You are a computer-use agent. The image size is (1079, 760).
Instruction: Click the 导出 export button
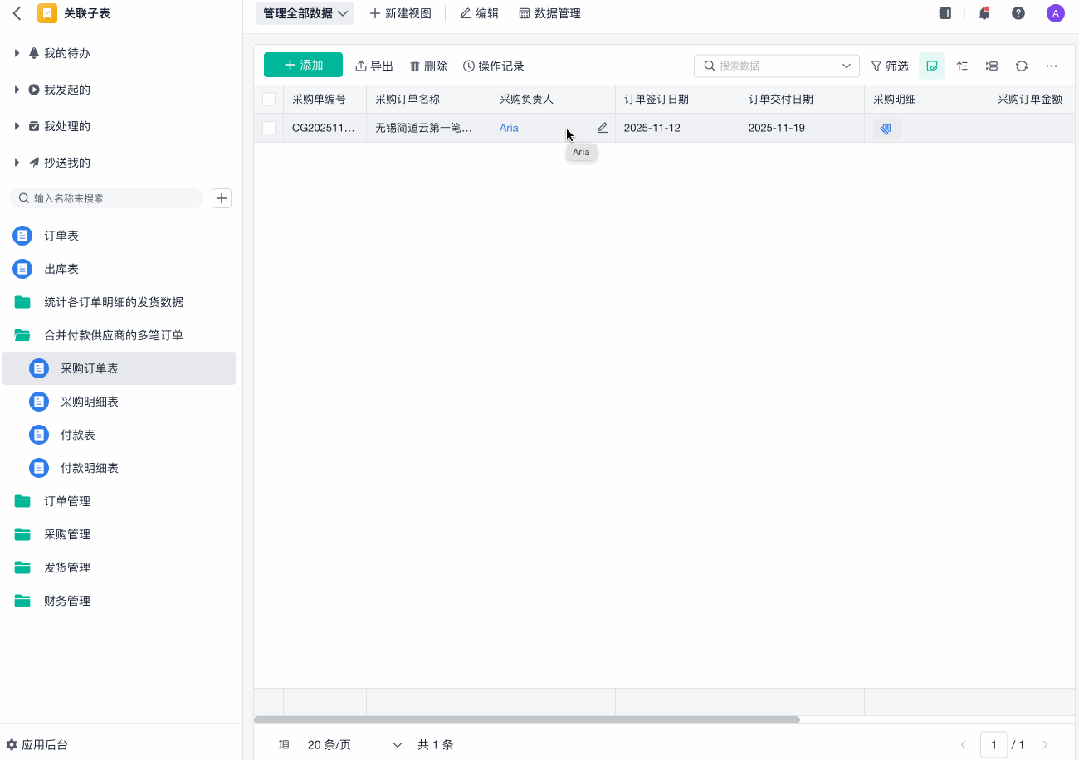pos(374,66)
